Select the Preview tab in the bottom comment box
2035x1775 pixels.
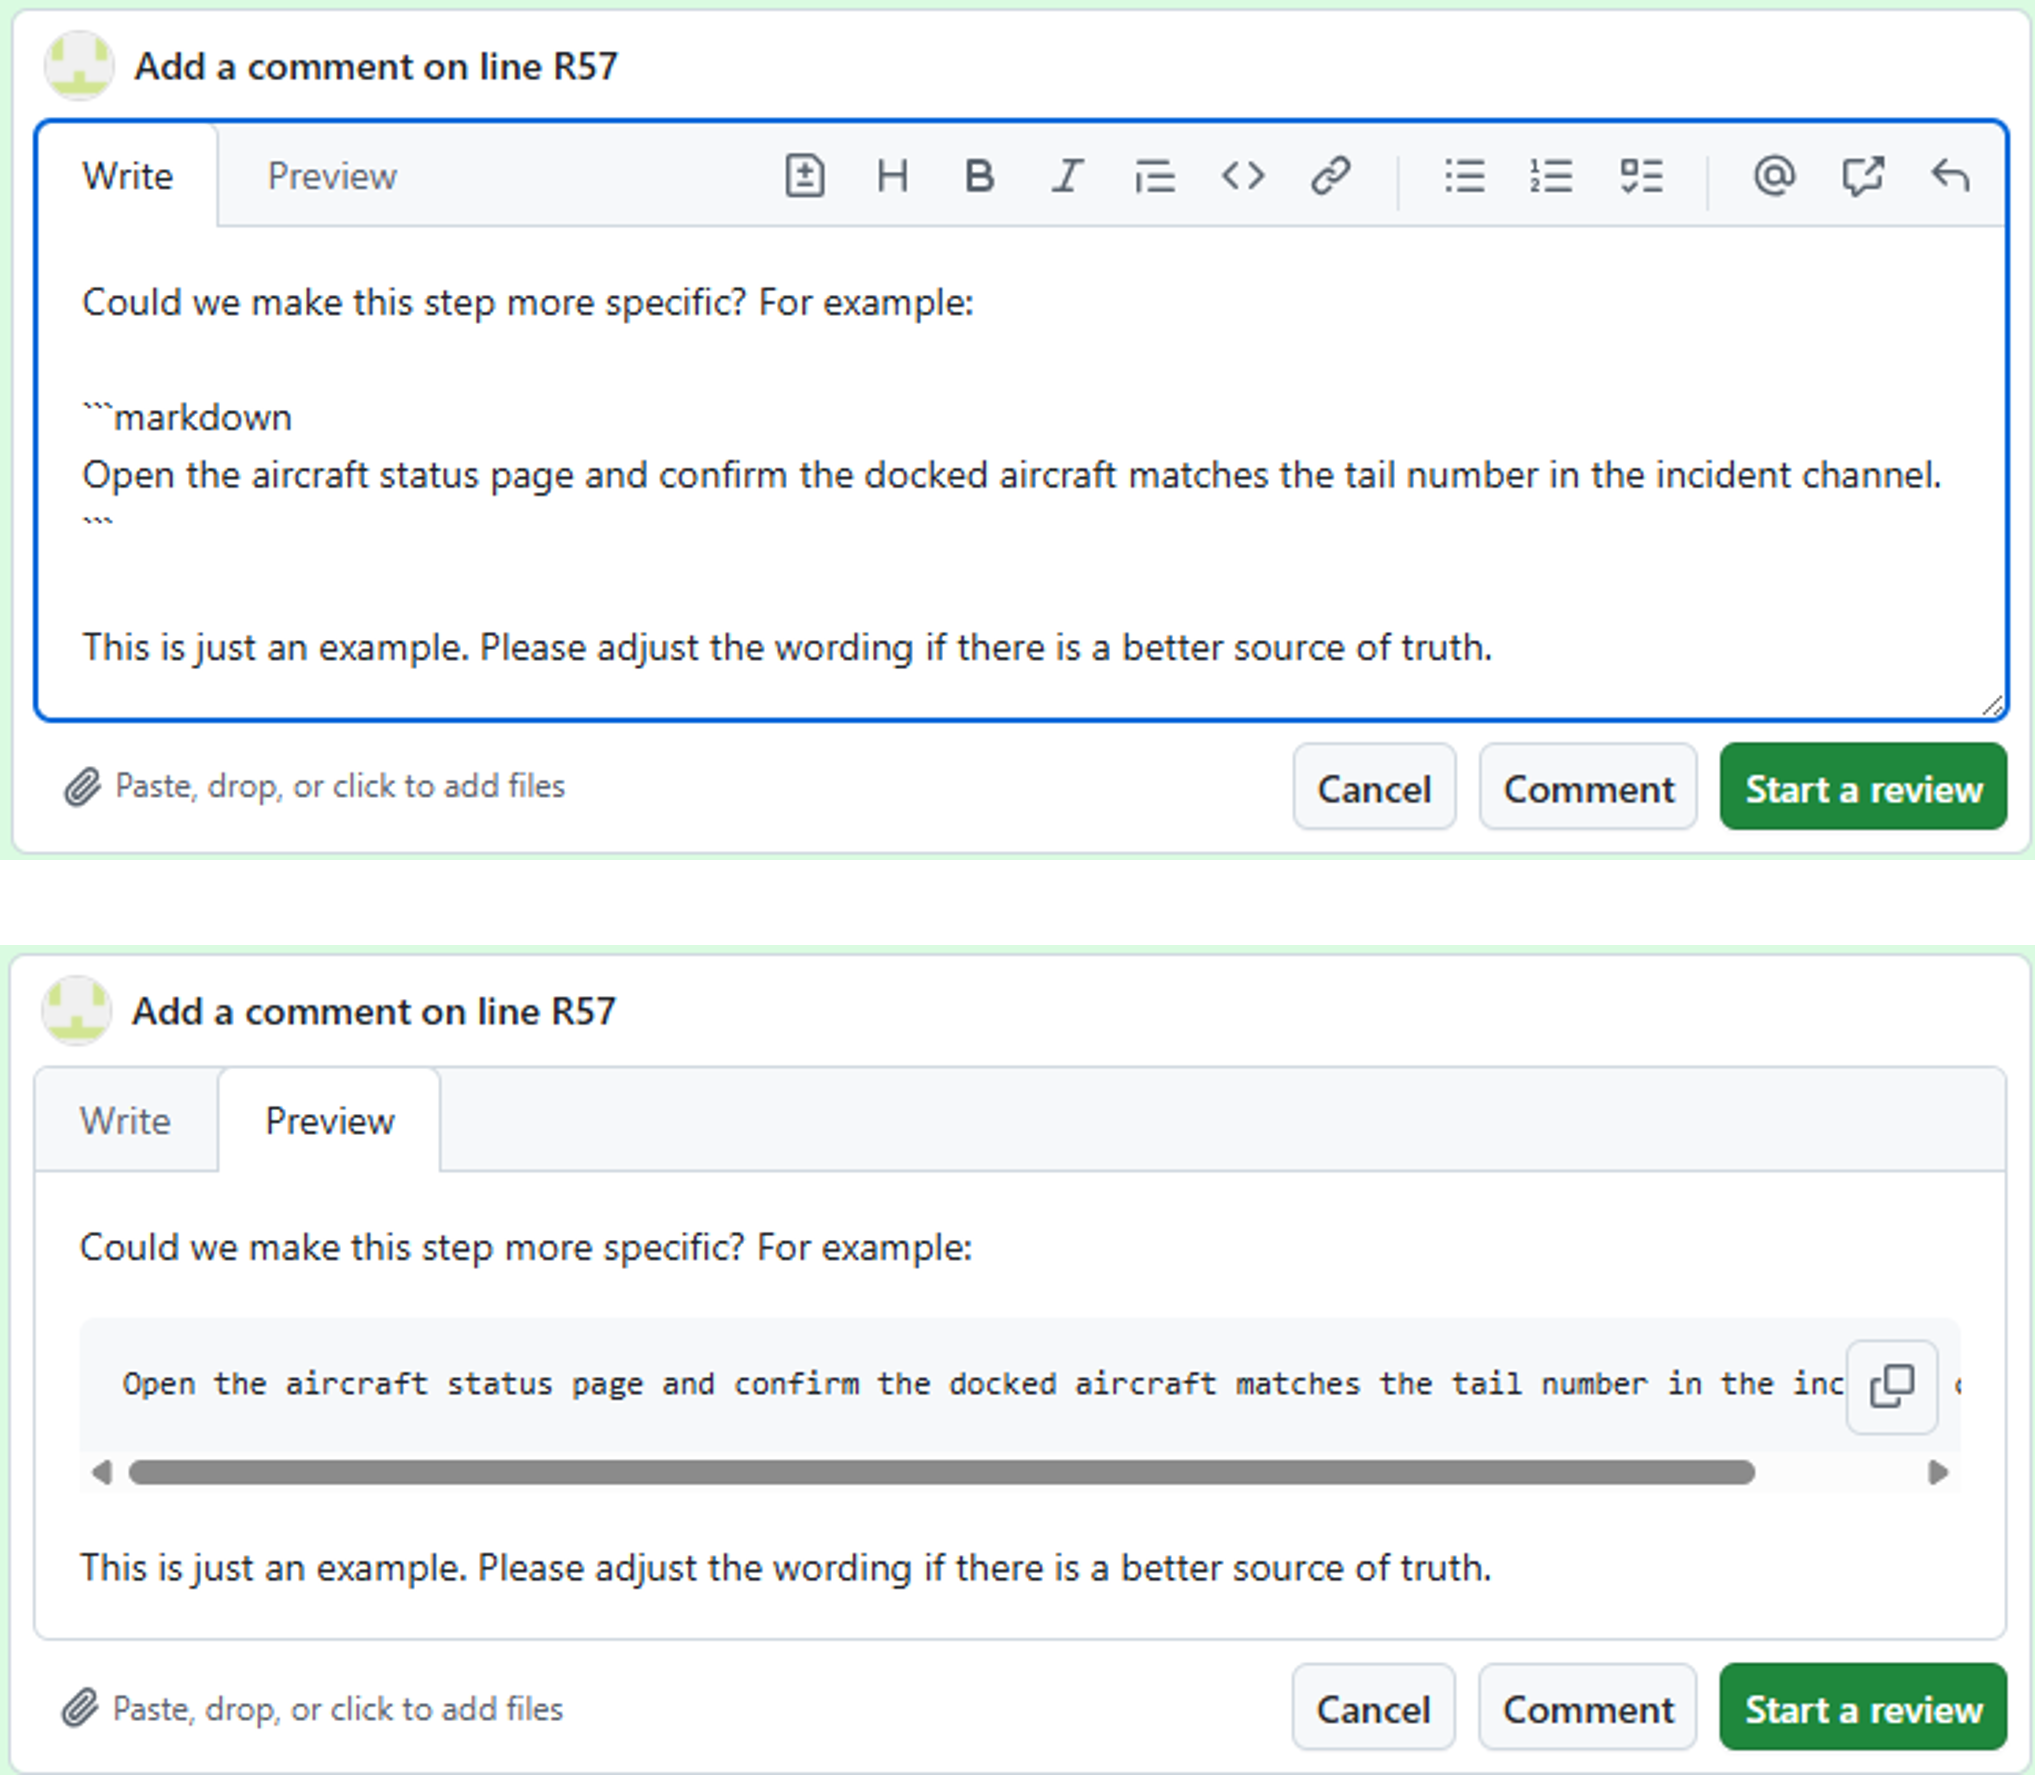(x=330, y=1120)
